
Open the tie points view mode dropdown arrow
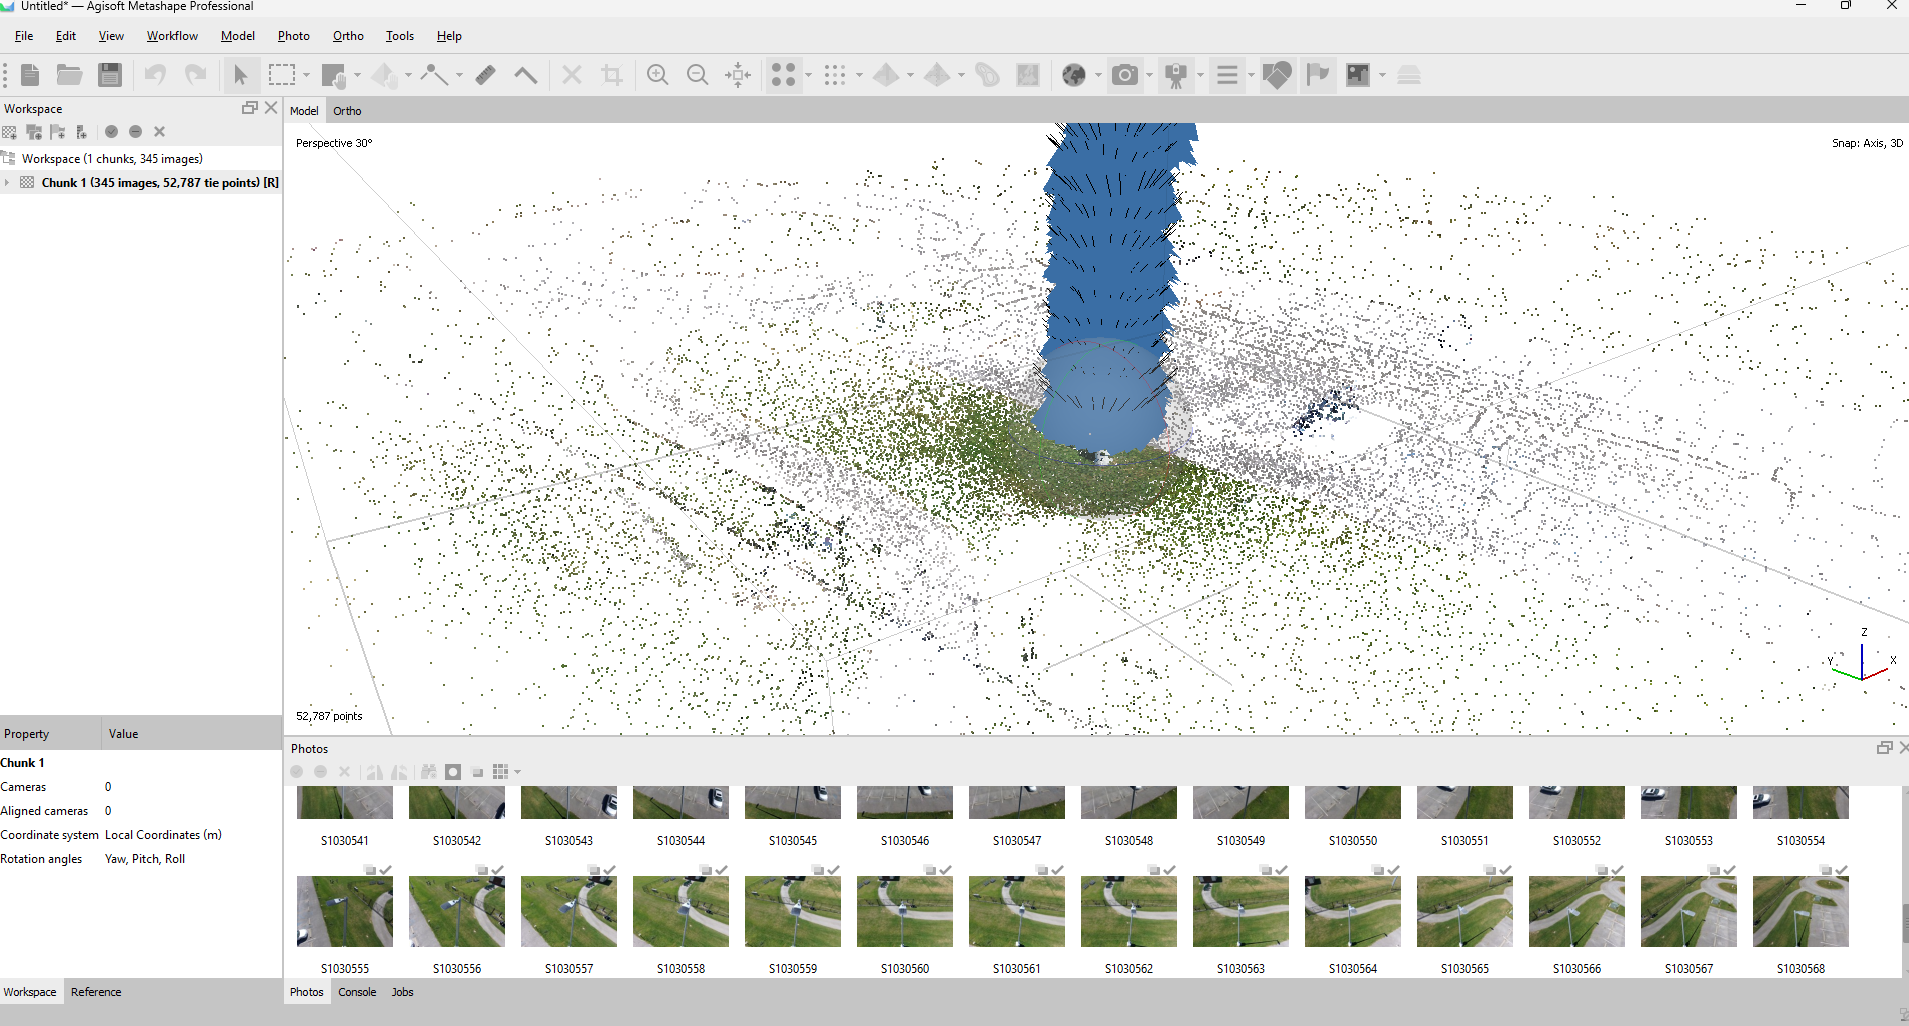coord(808,75)
